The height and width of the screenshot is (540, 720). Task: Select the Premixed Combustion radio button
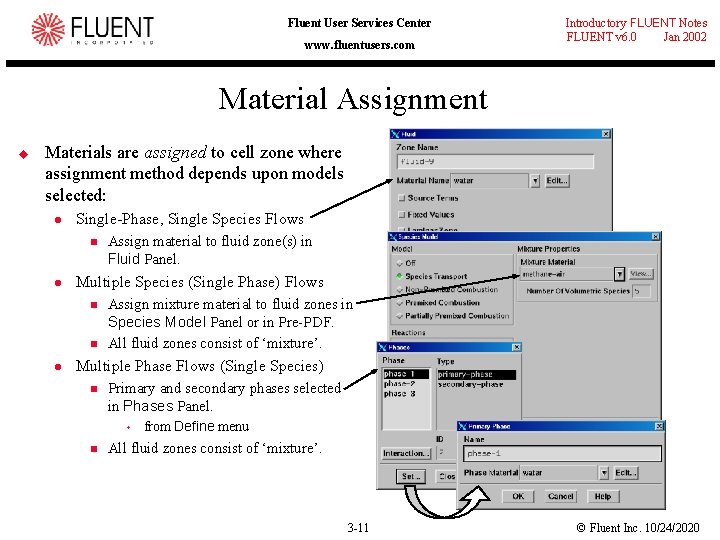[x=399, y=303]
